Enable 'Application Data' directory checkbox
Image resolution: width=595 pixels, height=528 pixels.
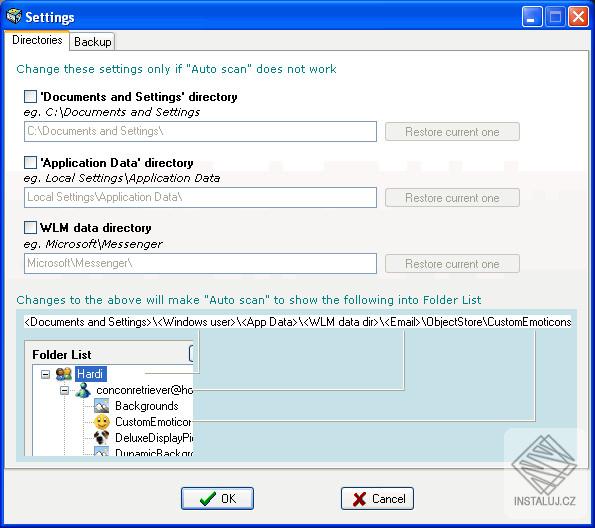(x=30, y=162)
